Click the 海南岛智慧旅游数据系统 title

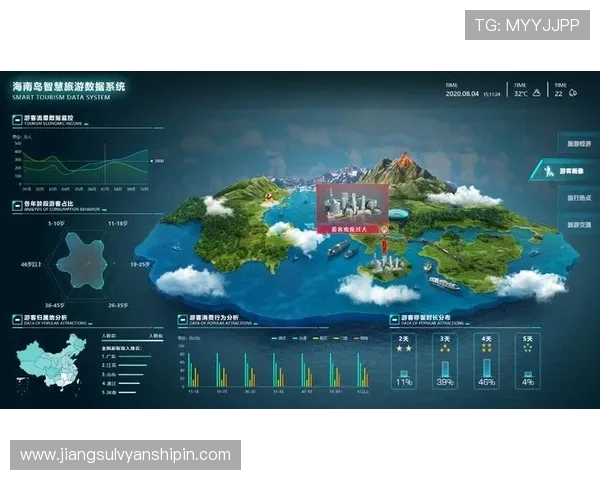69,87
